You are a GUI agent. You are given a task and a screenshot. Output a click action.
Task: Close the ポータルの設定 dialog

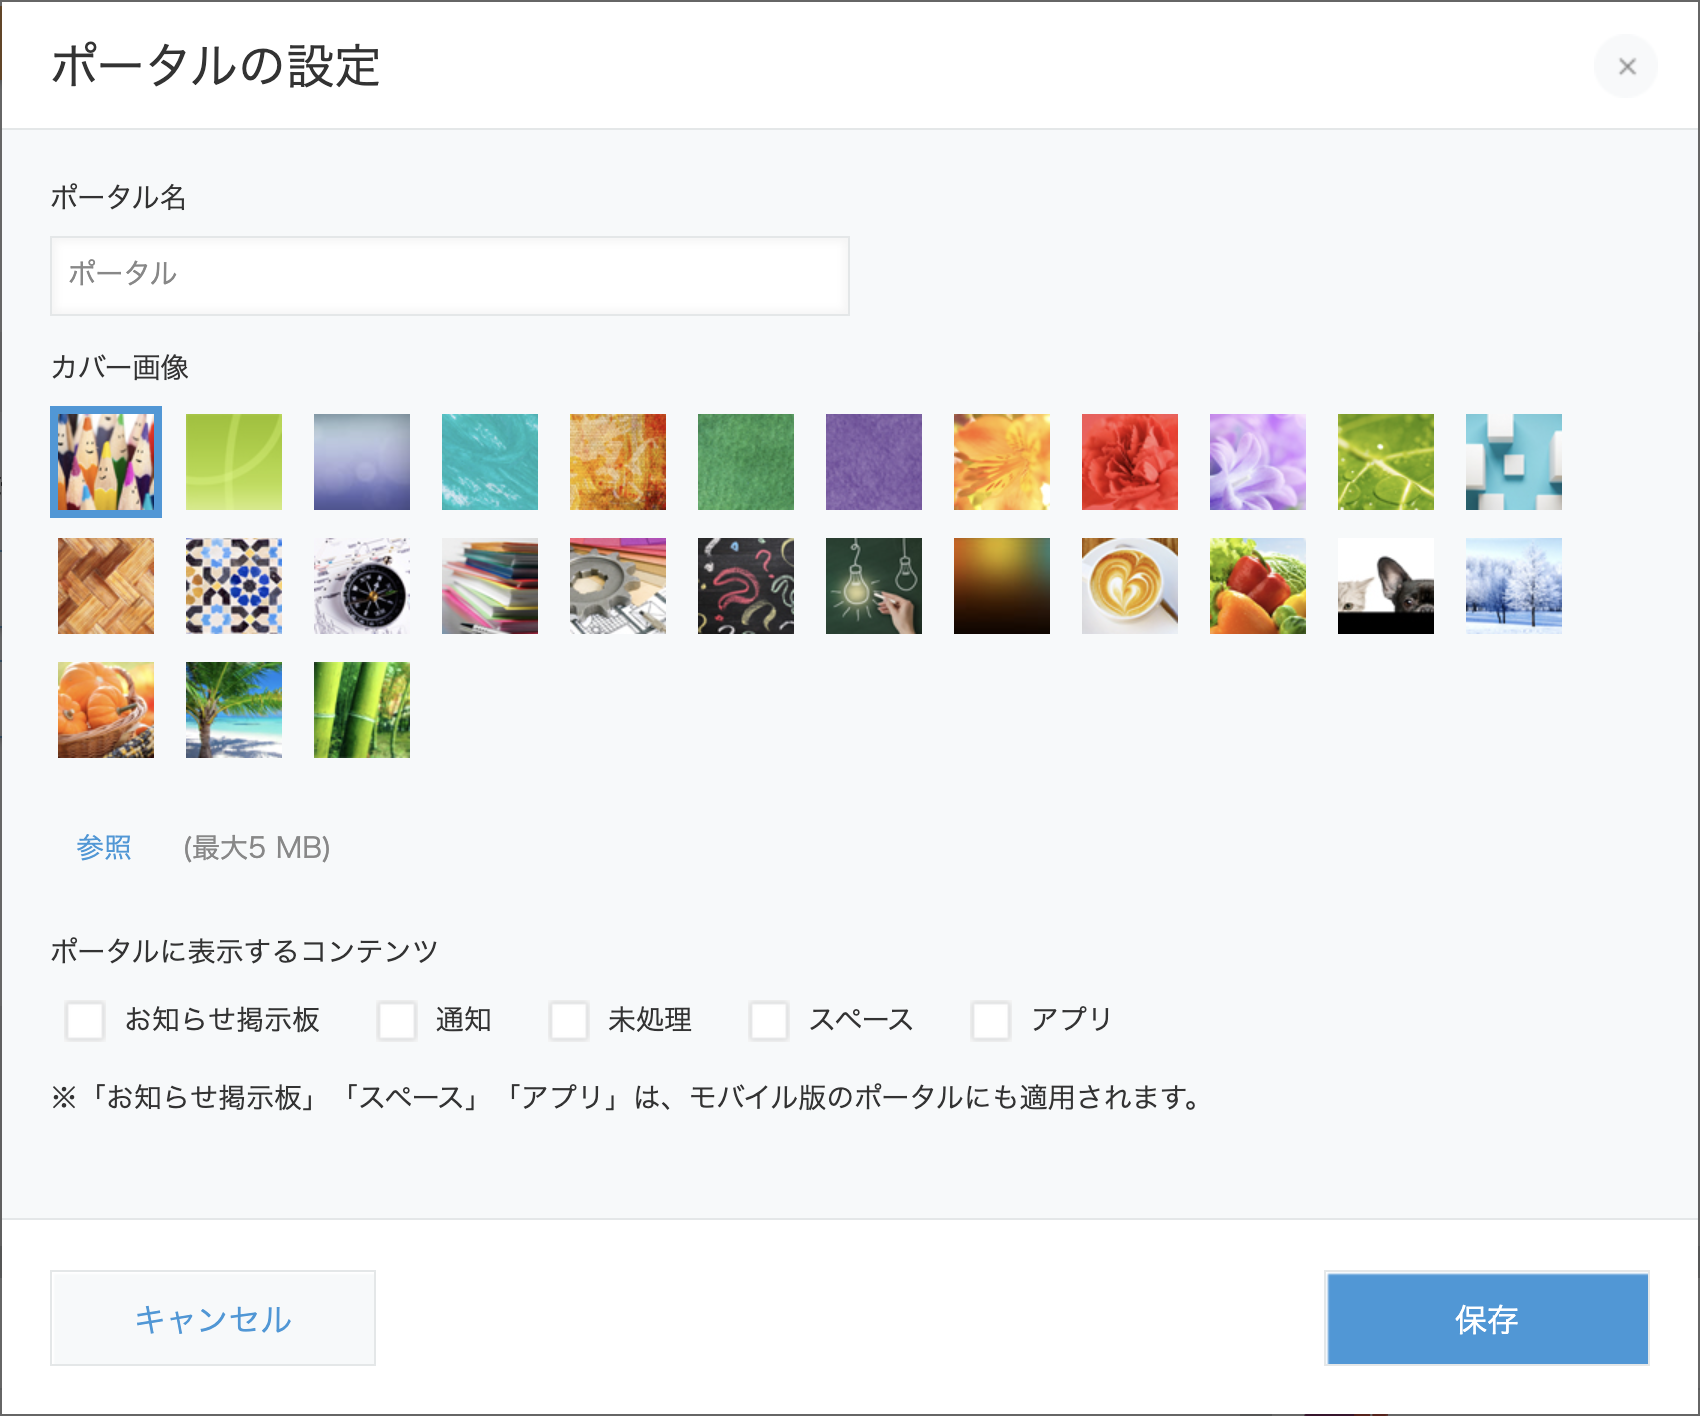click(x=1626, y=66)
